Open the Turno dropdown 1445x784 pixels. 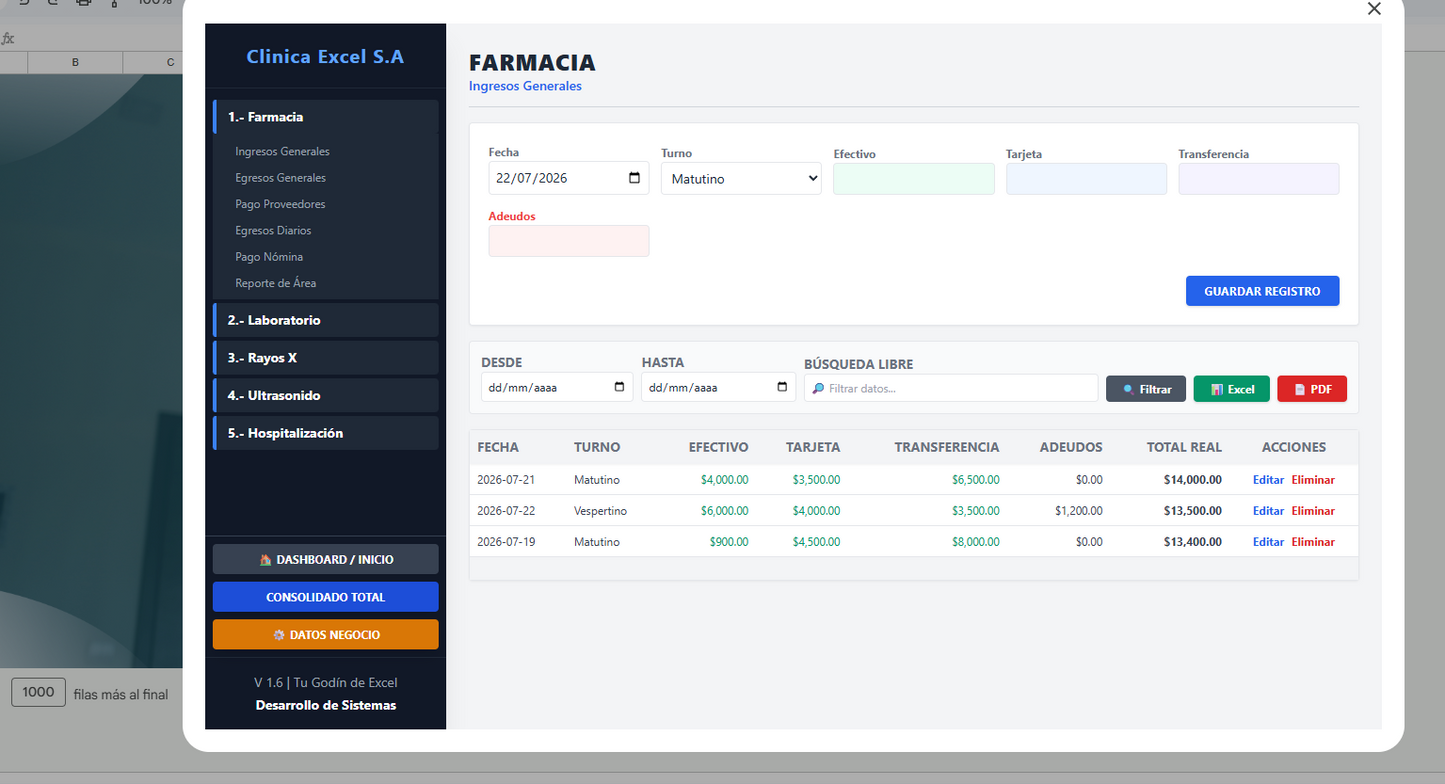pos(741,179)
